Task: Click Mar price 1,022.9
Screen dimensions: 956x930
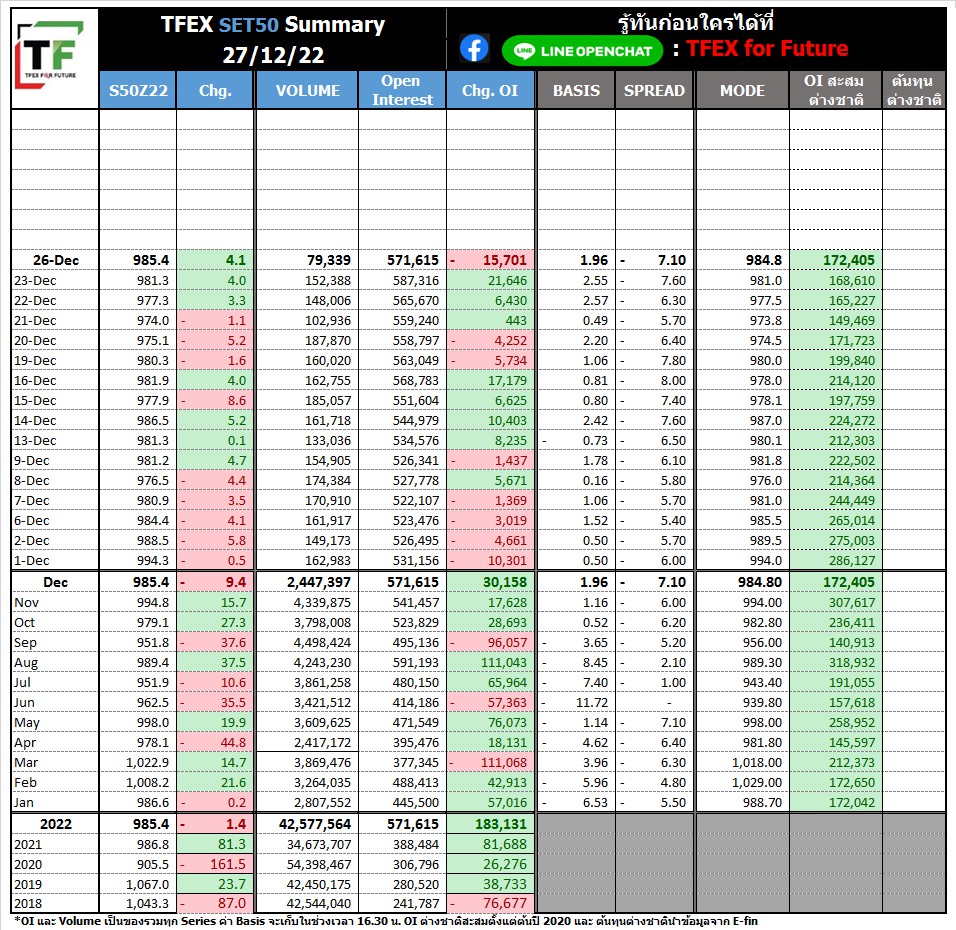Action: pos(148,763)
